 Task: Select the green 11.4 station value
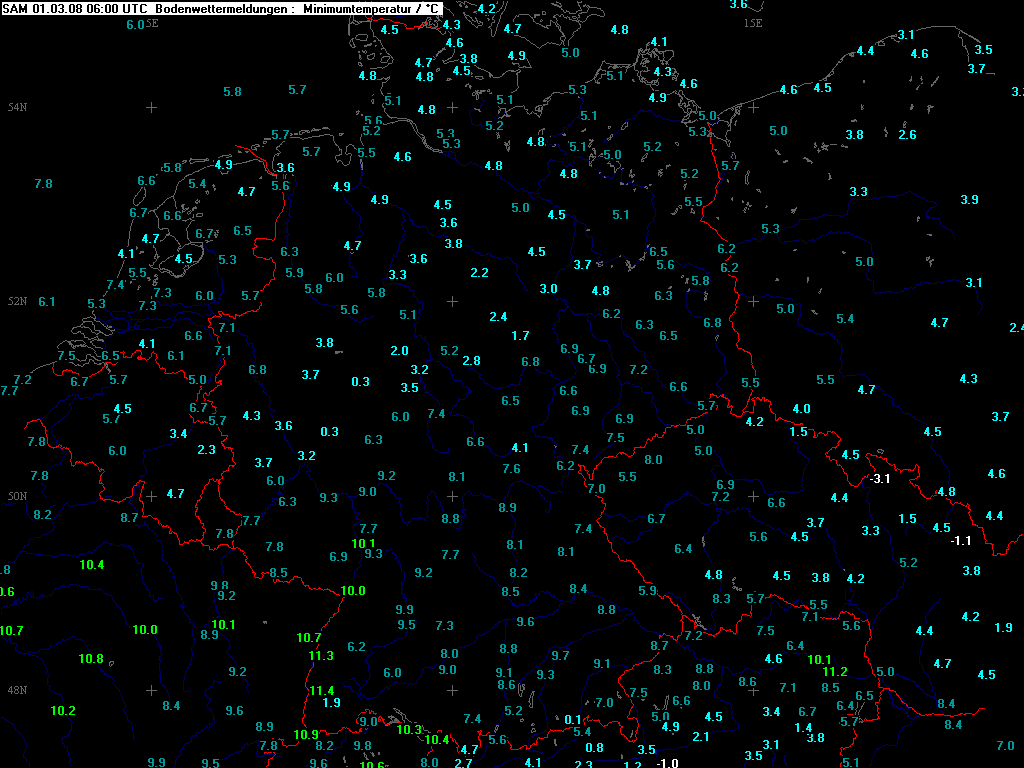(321, 691)
